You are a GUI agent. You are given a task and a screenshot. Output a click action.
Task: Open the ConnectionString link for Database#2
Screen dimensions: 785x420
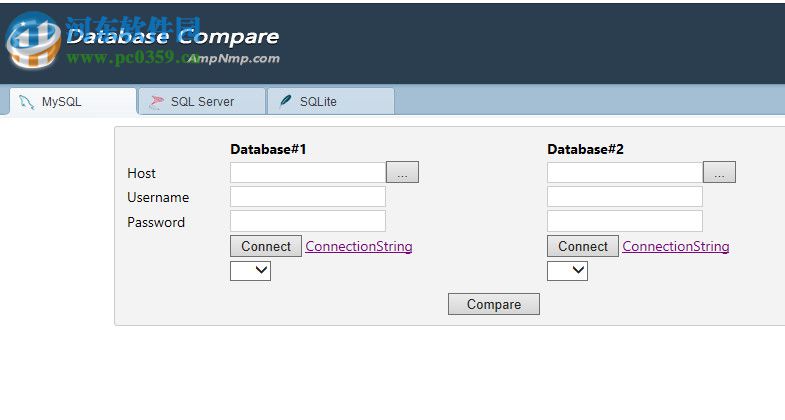[676, 246]
